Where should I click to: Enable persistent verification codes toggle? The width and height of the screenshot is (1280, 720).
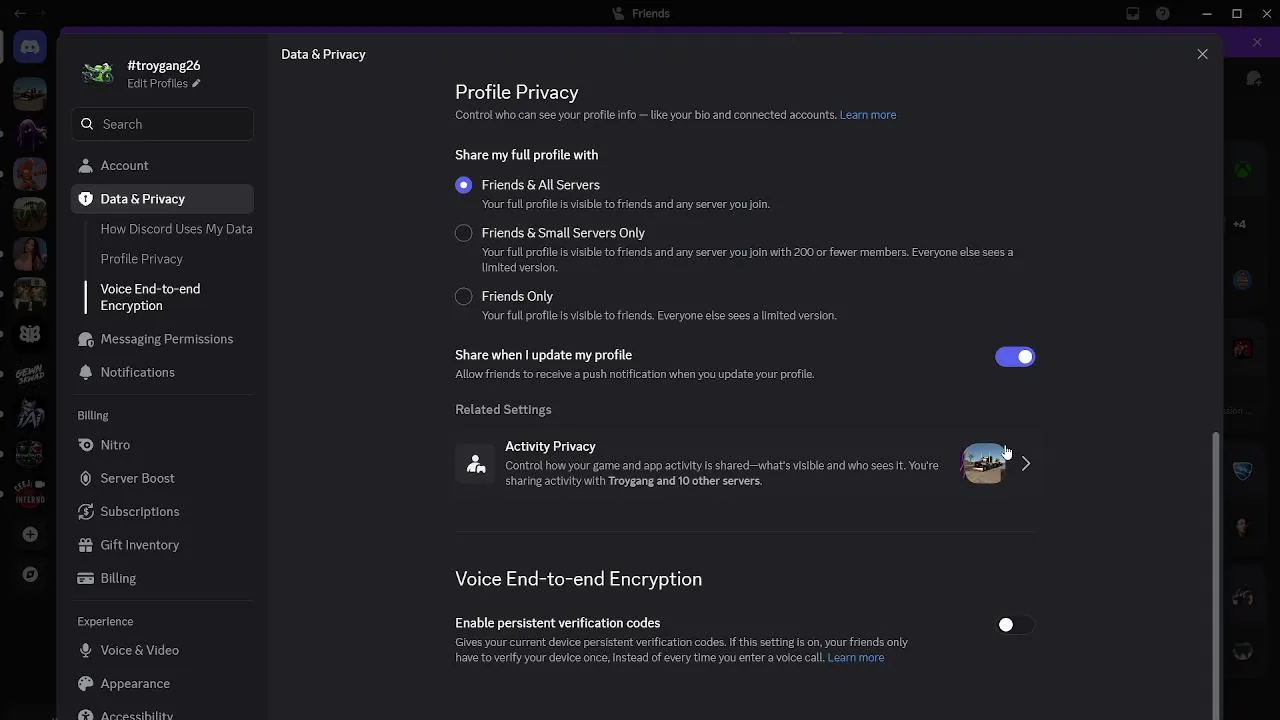(x=1015, y=625)
